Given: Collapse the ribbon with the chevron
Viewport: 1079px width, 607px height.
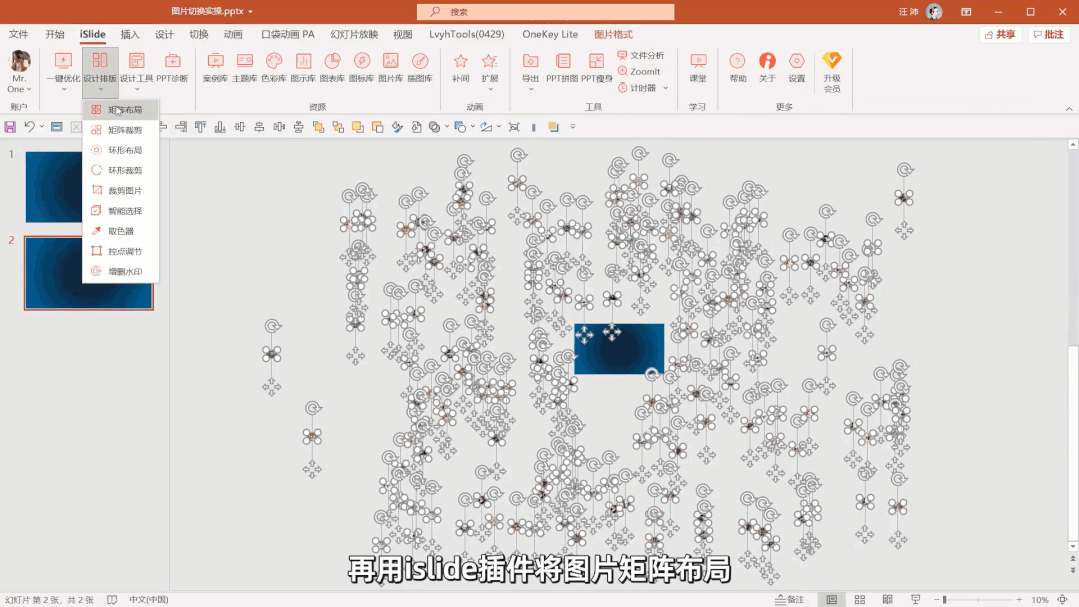Looking at the screenshot, I should [1069, 109].
